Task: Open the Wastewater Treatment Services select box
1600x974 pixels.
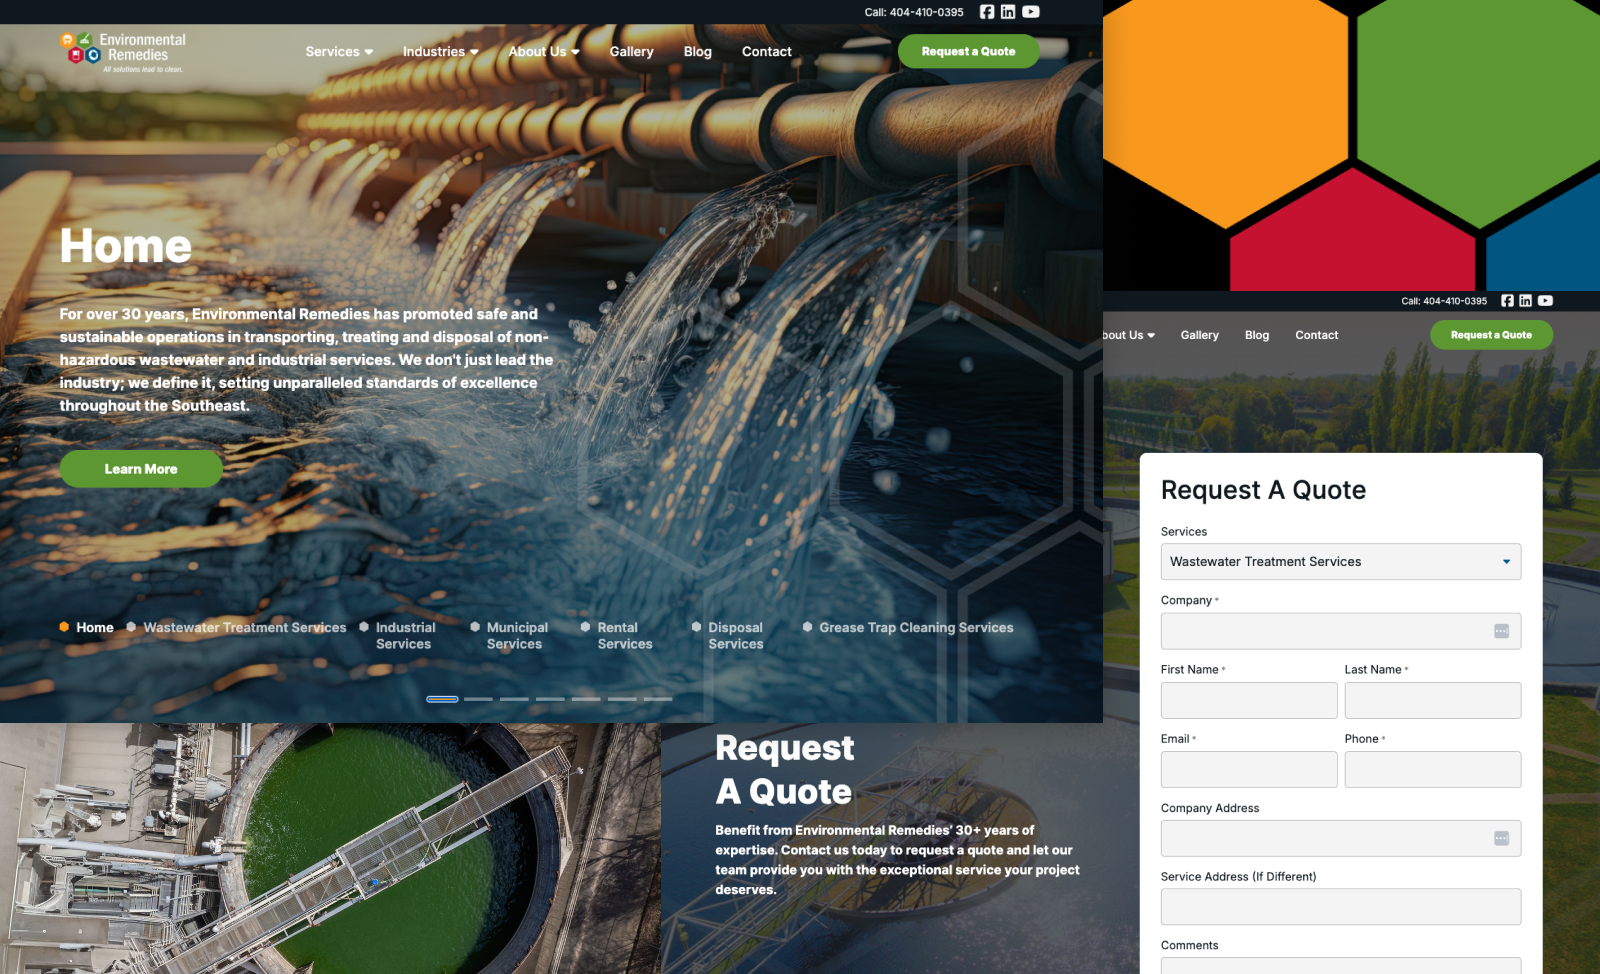Action: click(x=1340, y=562)
